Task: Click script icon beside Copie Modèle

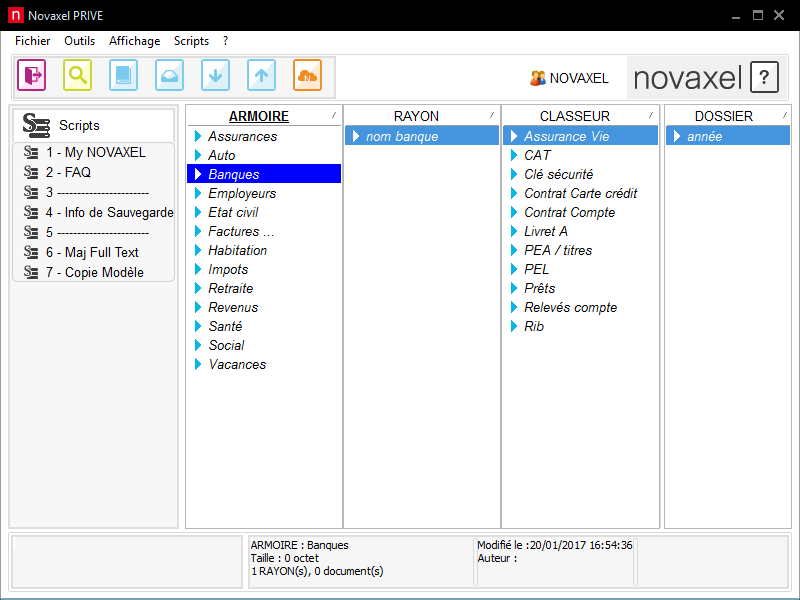Action: tap(31, 272)
